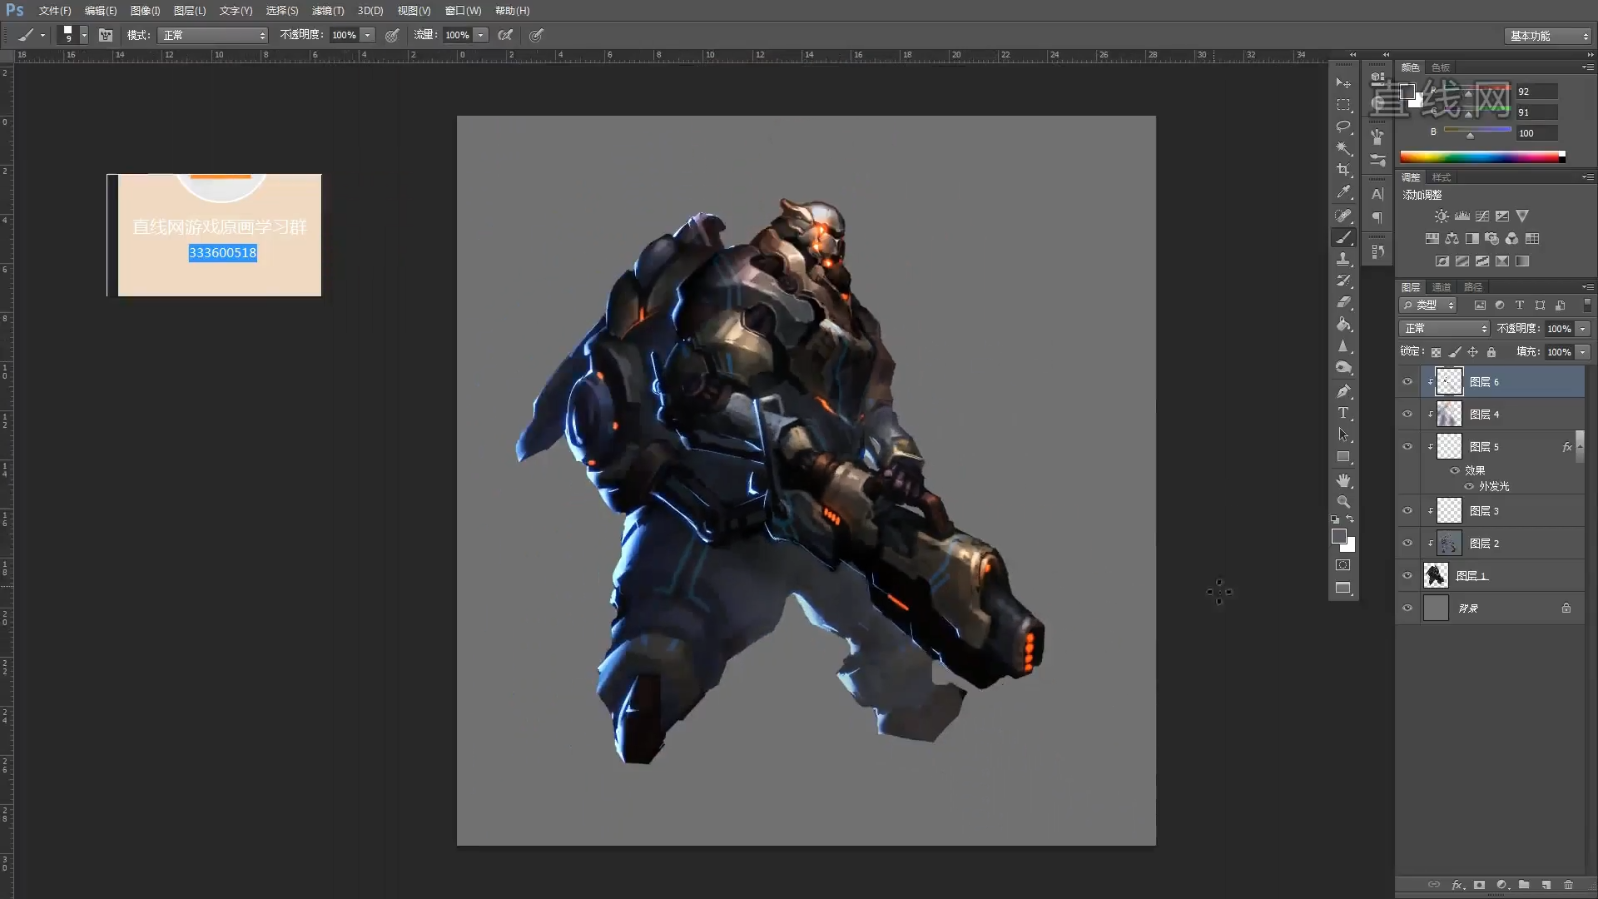Screen dimensions: 1598x899
Task: Hide layer 图层 3
Action: [x=1407, y=511]
